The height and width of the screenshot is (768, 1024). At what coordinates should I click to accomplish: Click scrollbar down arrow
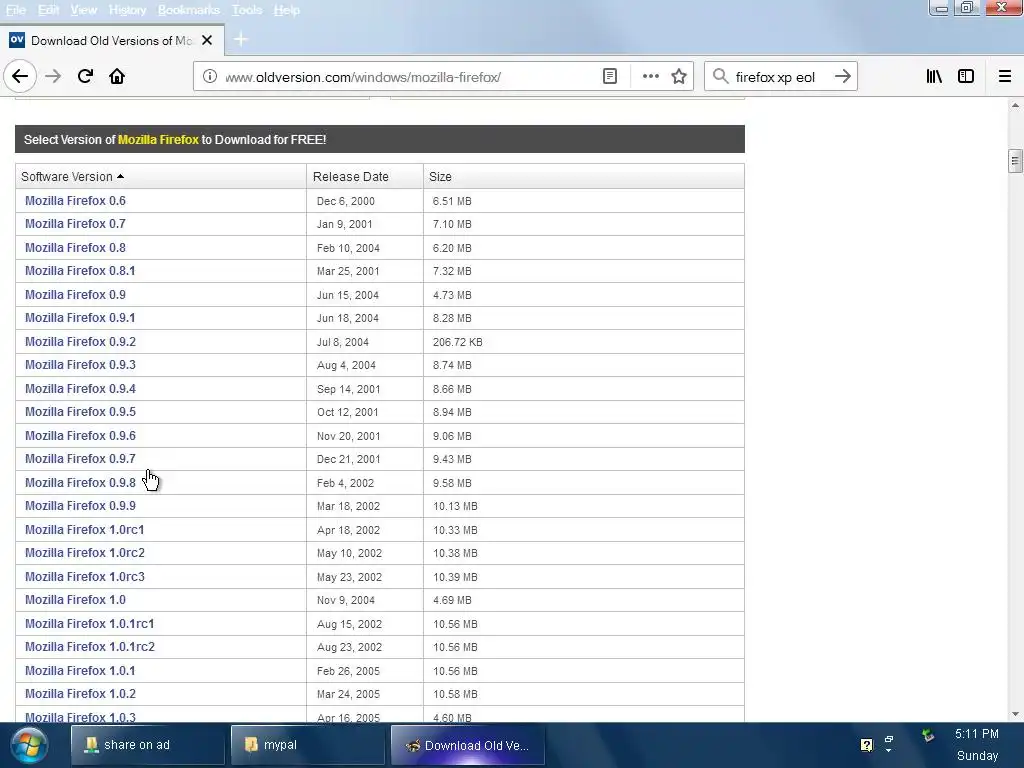[1015, 714]
